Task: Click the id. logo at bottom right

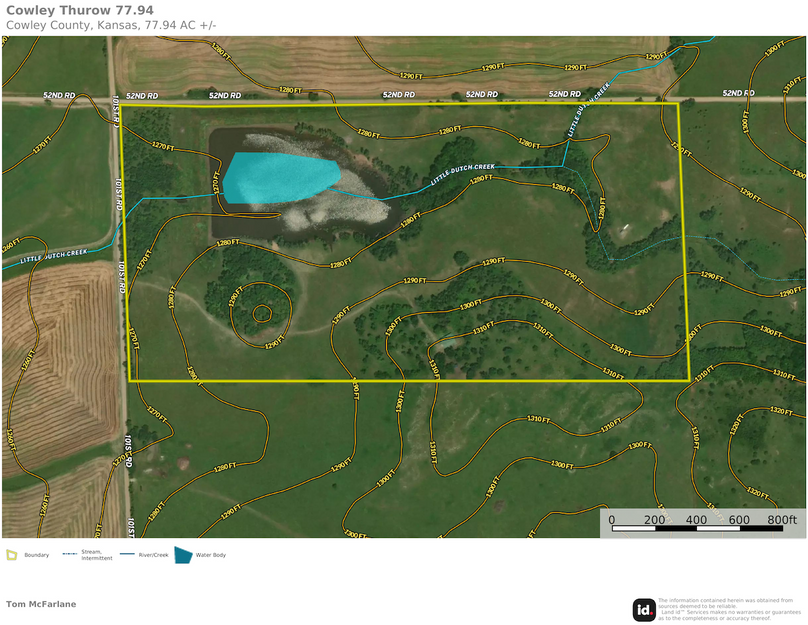Action: pyautogui.click(x=644, y=609)
